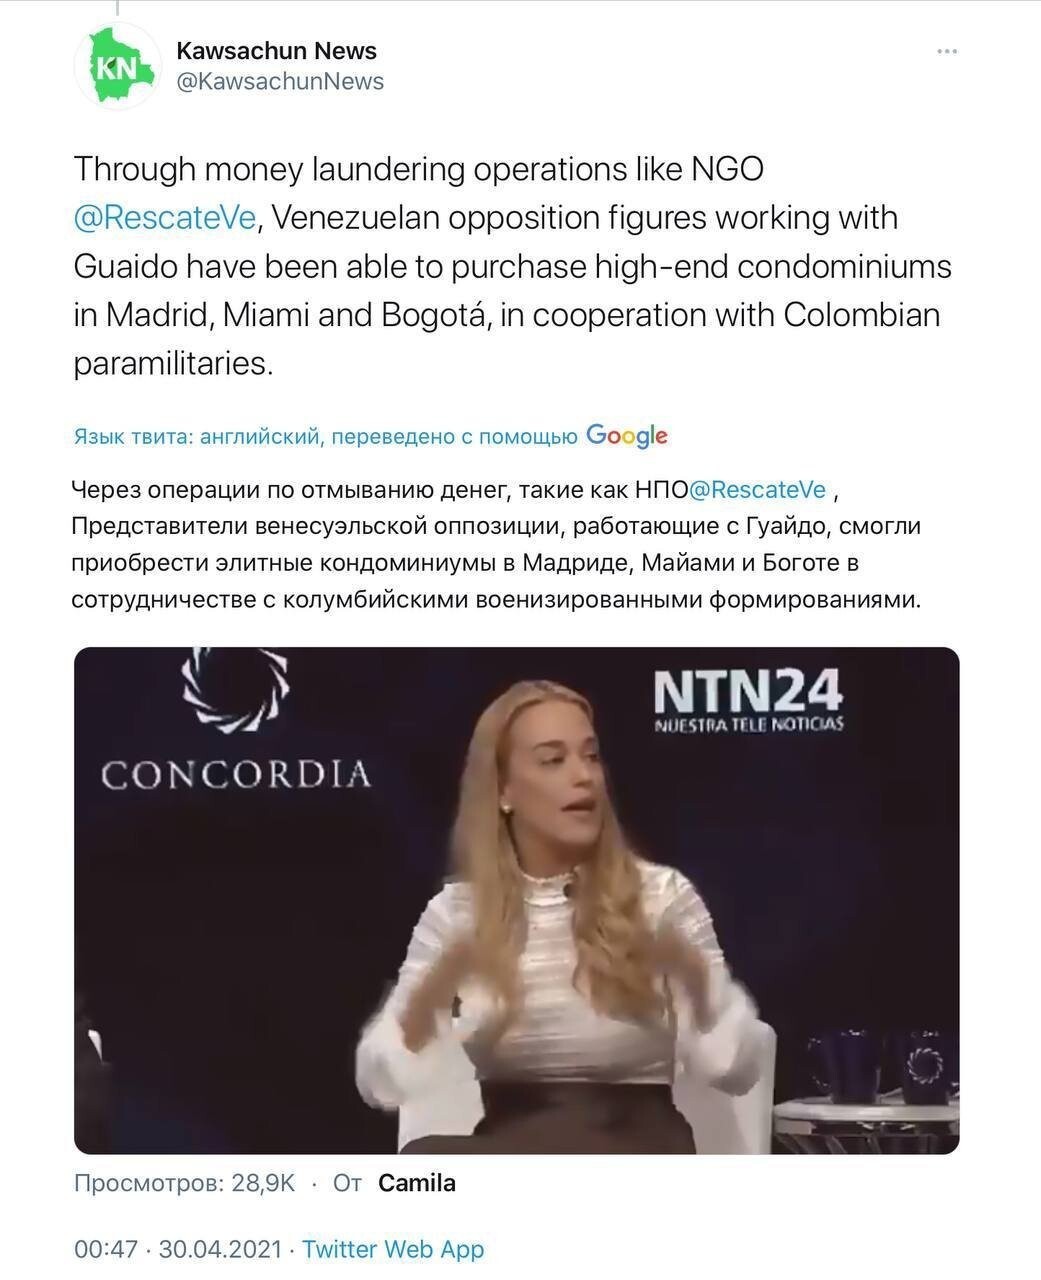
Task: Open the three-dot more options menu
Action: click(946, 51)
